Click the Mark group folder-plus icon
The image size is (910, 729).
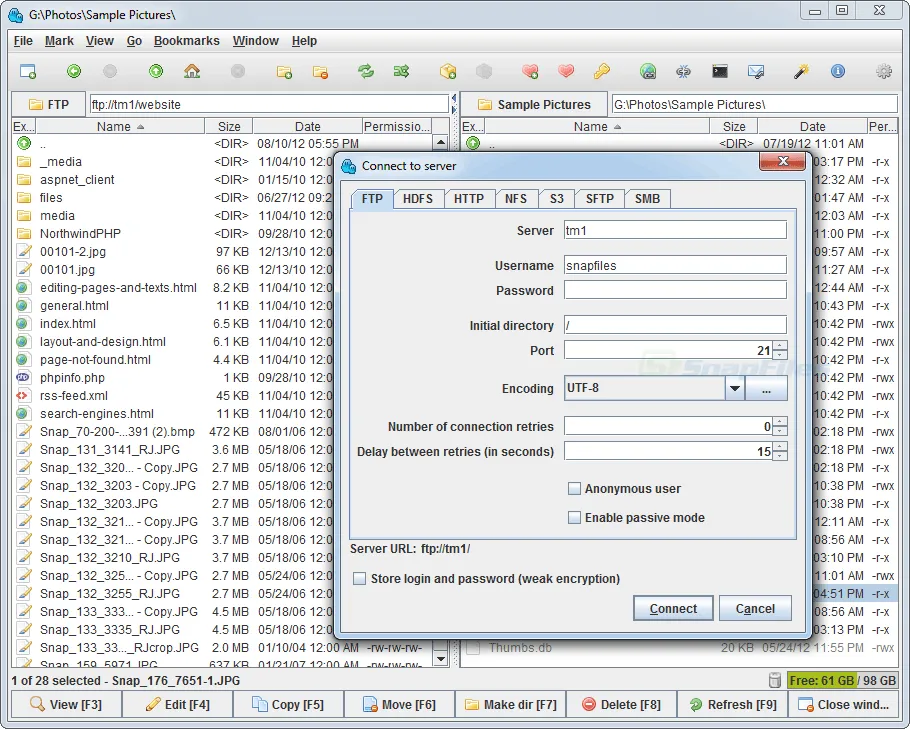[x=284, y=71]
